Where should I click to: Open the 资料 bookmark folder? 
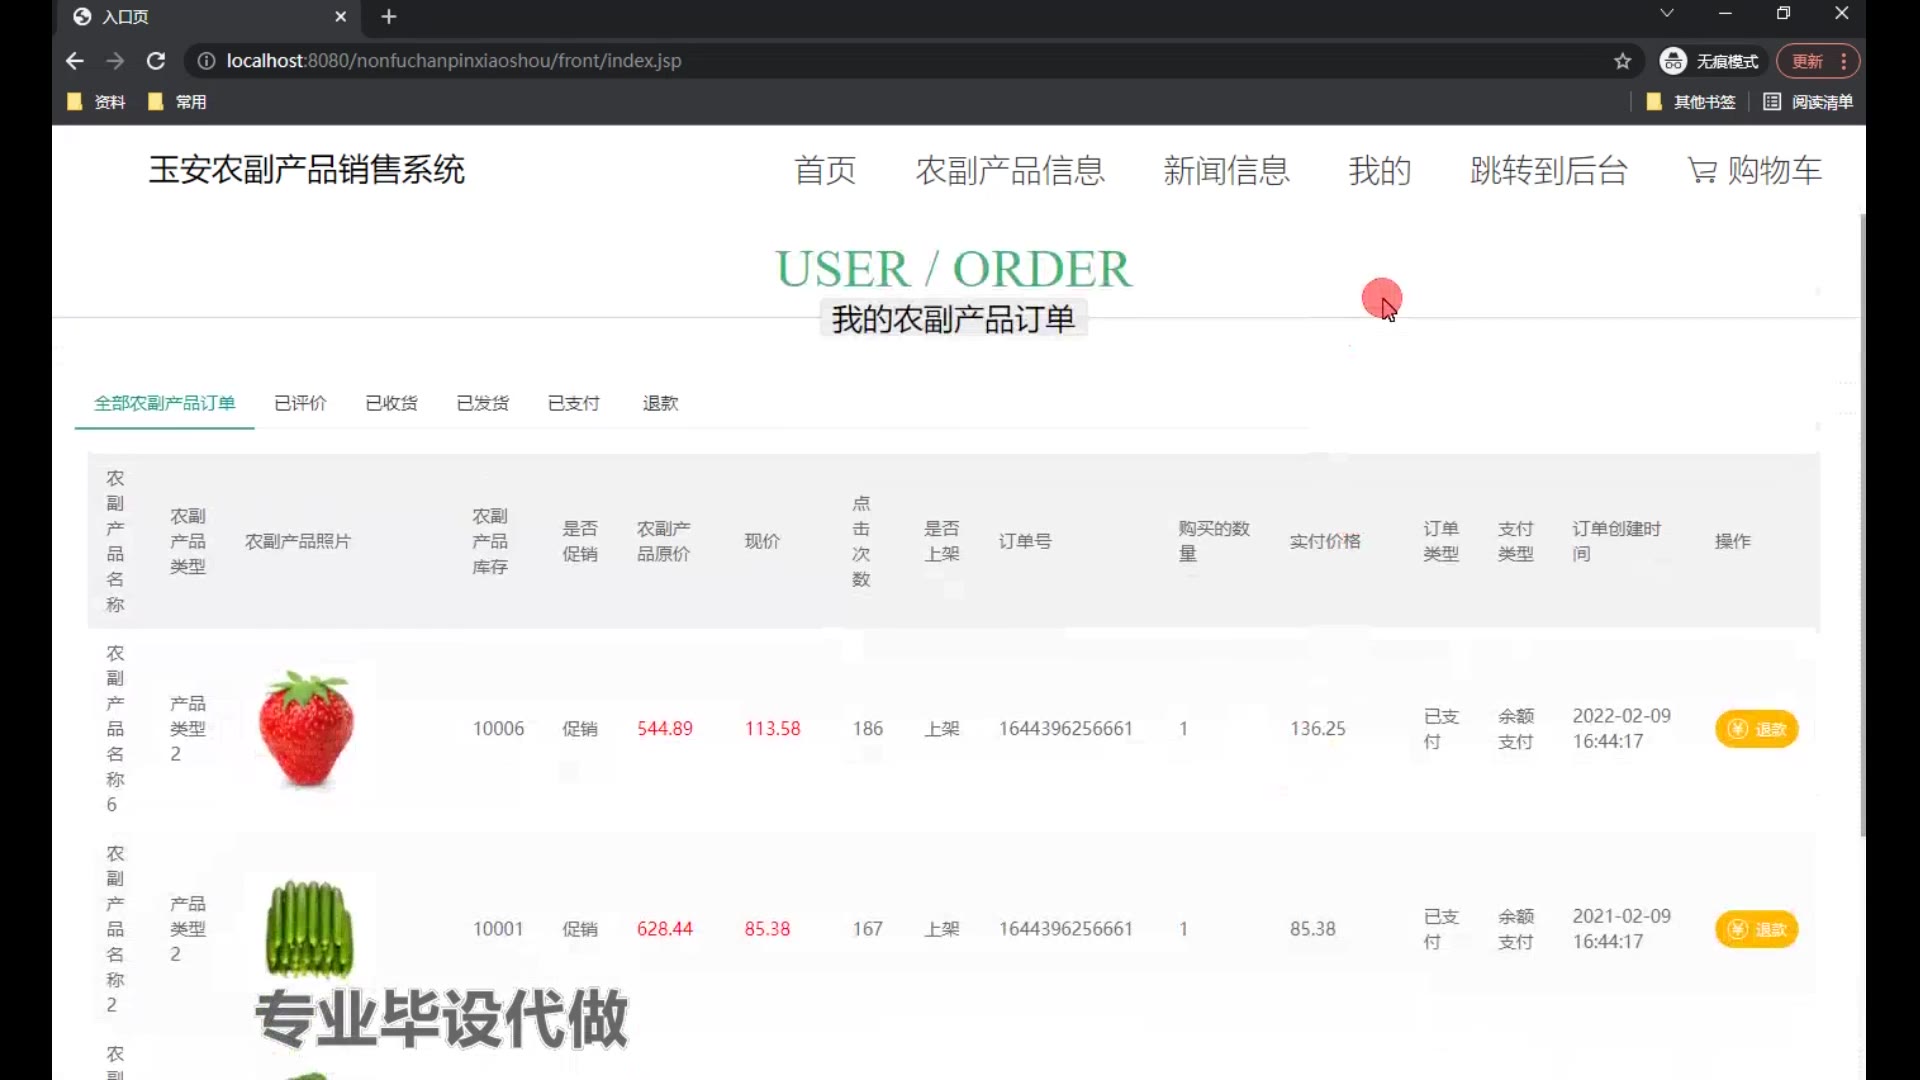click(96, 102)
